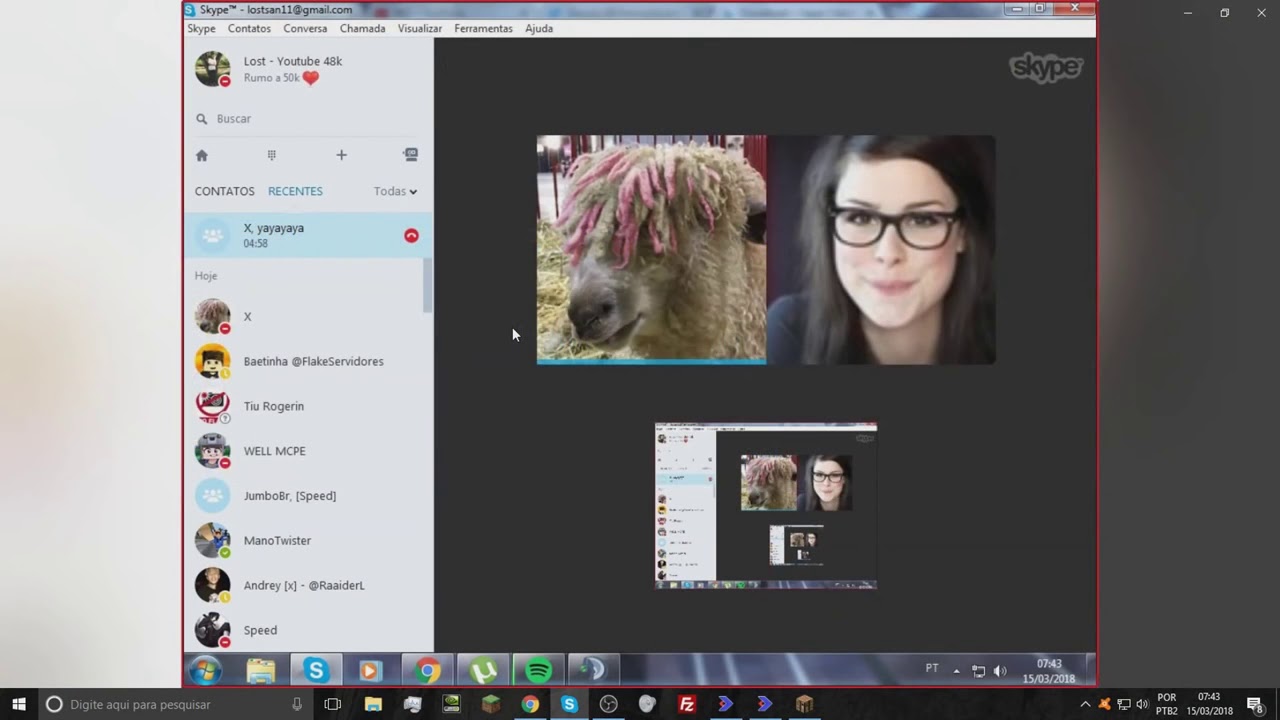The height and width of the screenshot is (720, 1280).
Task: Launch Chrome from the Windows 7 taskbar
Action: point(427,670)
